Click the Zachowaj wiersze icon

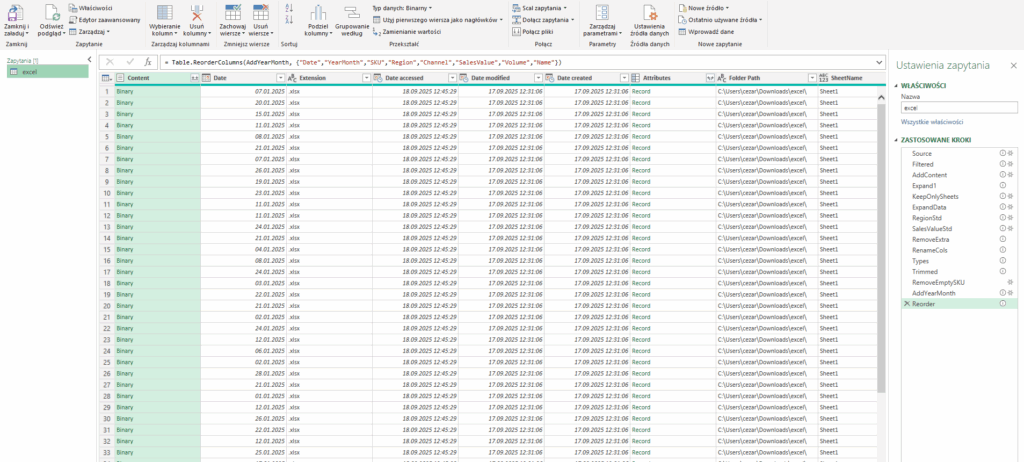232,11
